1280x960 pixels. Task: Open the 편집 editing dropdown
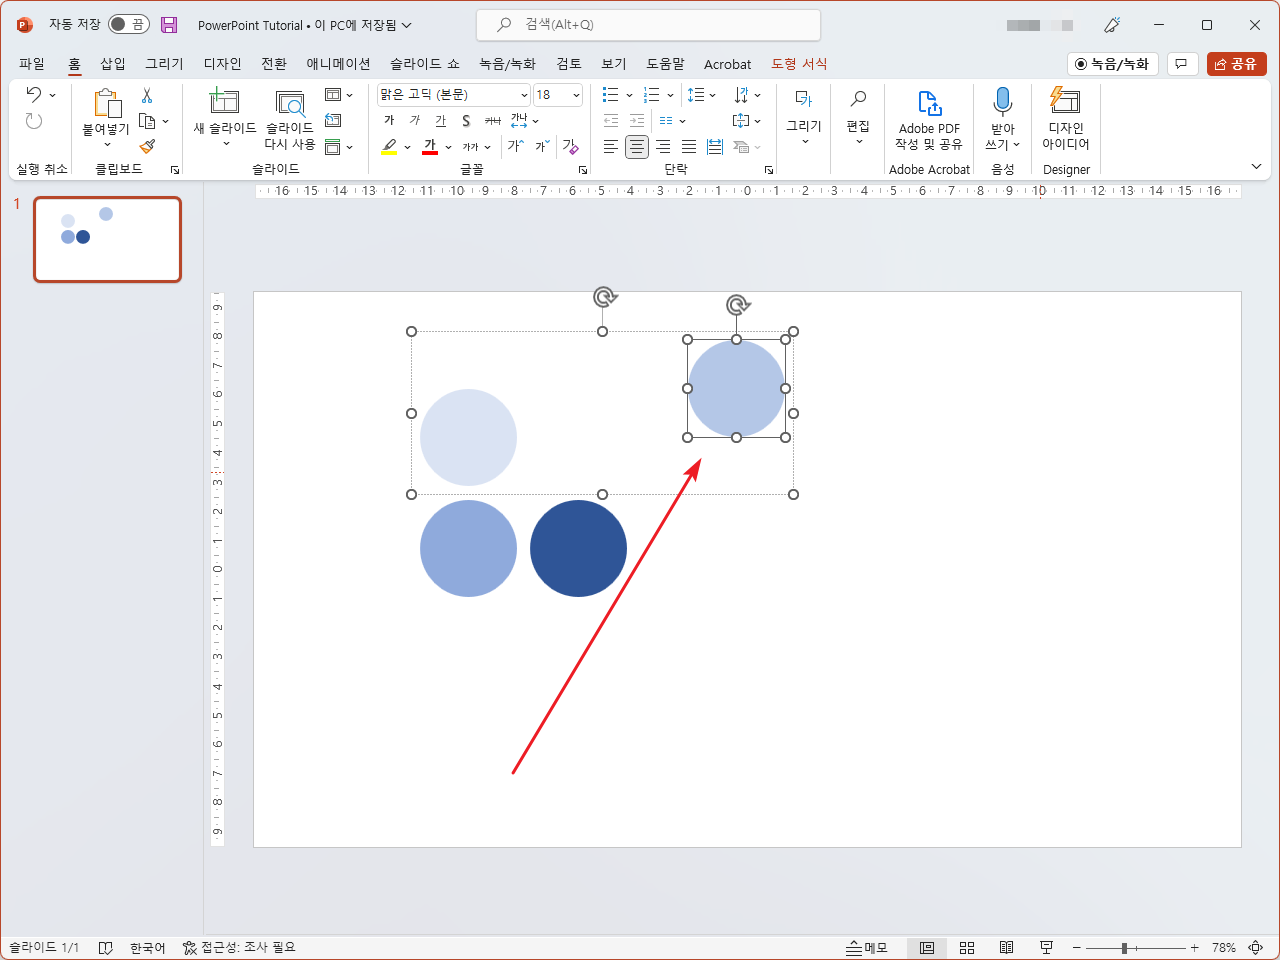click(858, 116)
